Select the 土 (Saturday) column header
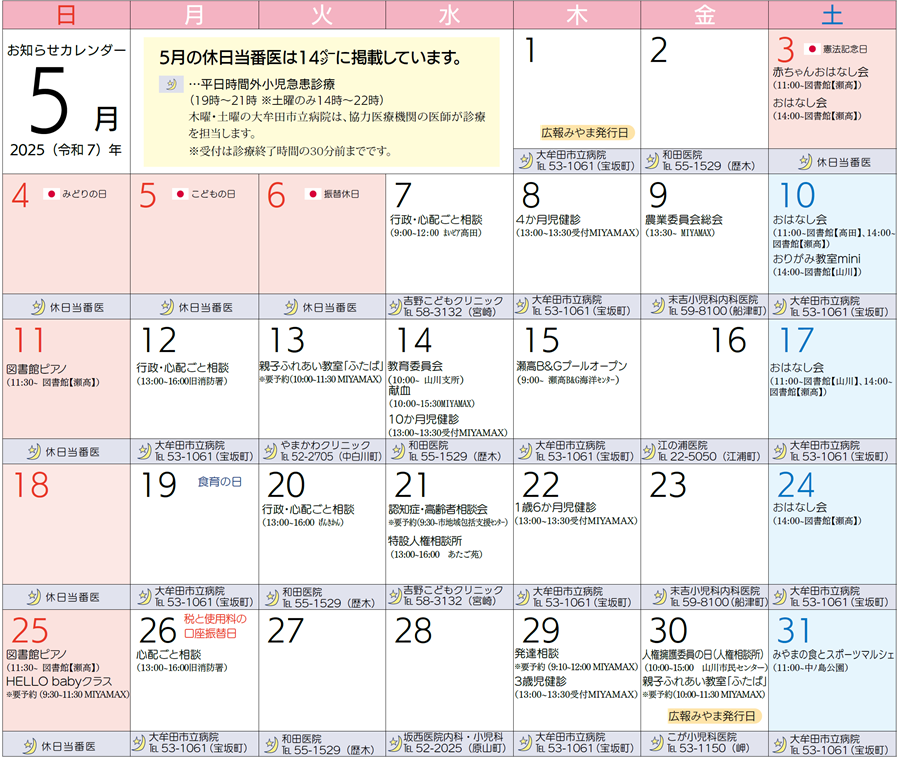The width and height of the screenshot is (900, 759). click(x=832, y=14)
